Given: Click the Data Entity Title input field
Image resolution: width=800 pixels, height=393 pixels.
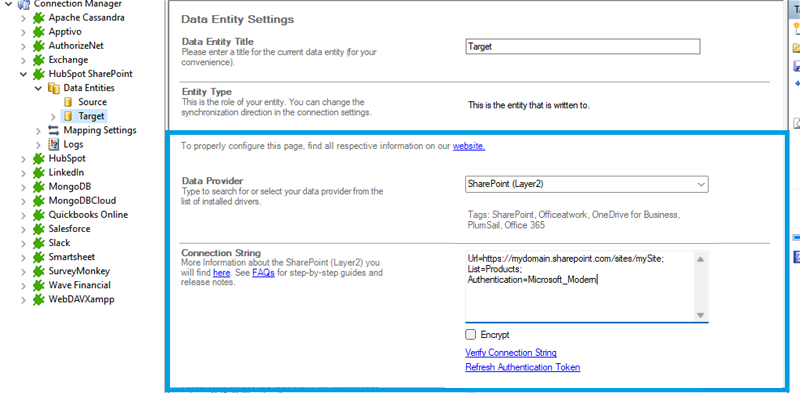Looking at the screenshot, I should pyautogui.click(x=583, y=46).
